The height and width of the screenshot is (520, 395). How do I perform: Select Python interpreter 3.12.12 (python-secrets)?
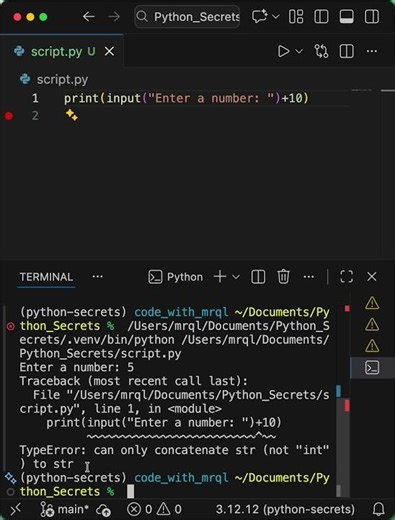[x=285, y=509]
